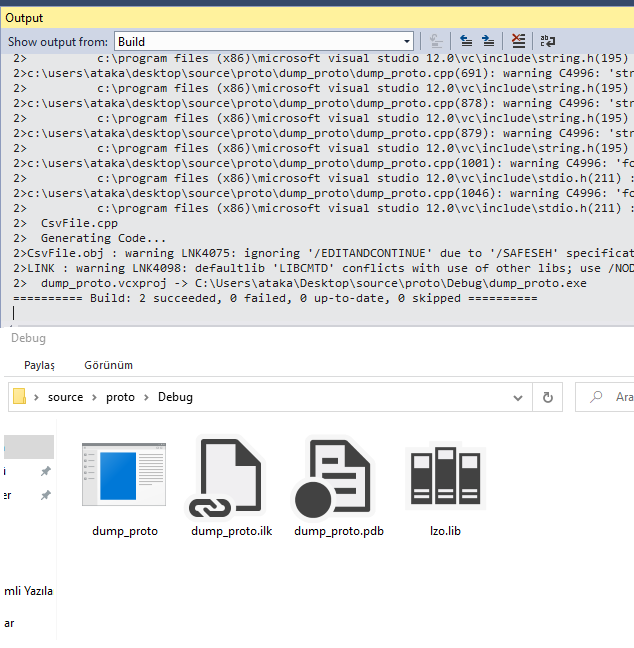Click the Explorer search field

(610, 397)
